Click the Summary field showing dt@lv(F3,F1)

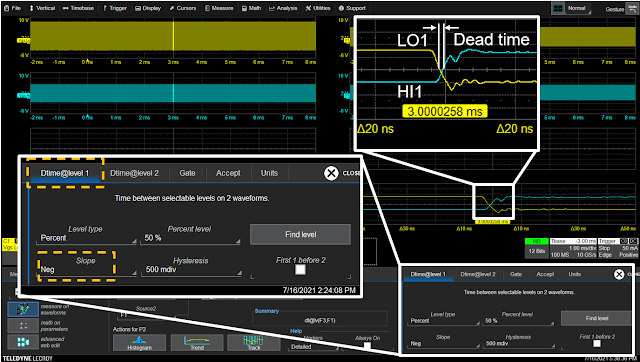[x=320, y=320]
